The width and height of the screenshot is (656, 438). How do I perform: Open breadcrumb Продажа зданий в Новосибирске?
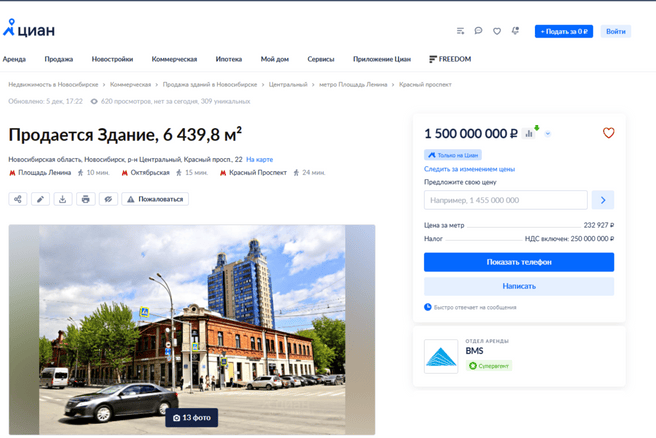pyautogui.click(x=210, y=85)
